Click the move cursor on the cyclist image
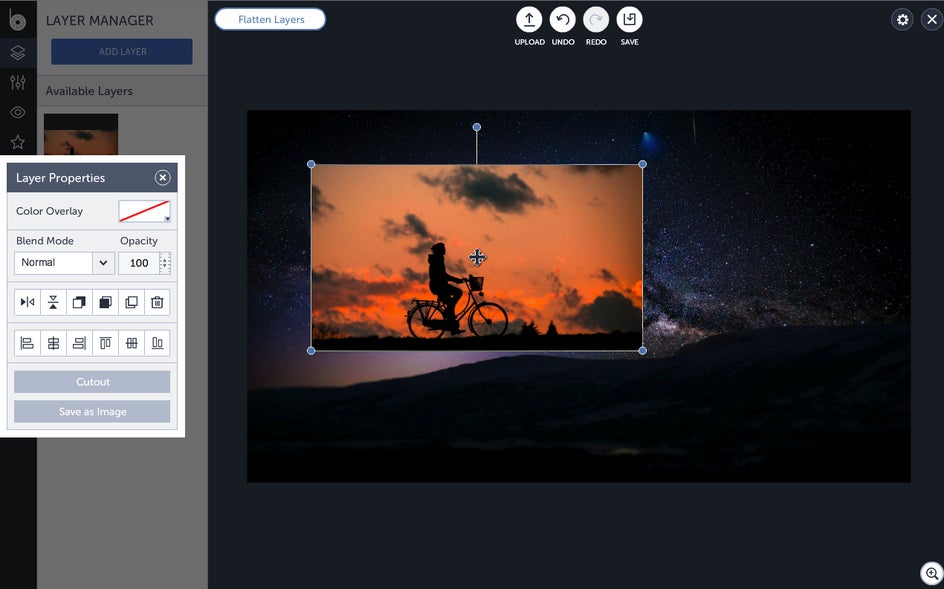 [477, 258]
